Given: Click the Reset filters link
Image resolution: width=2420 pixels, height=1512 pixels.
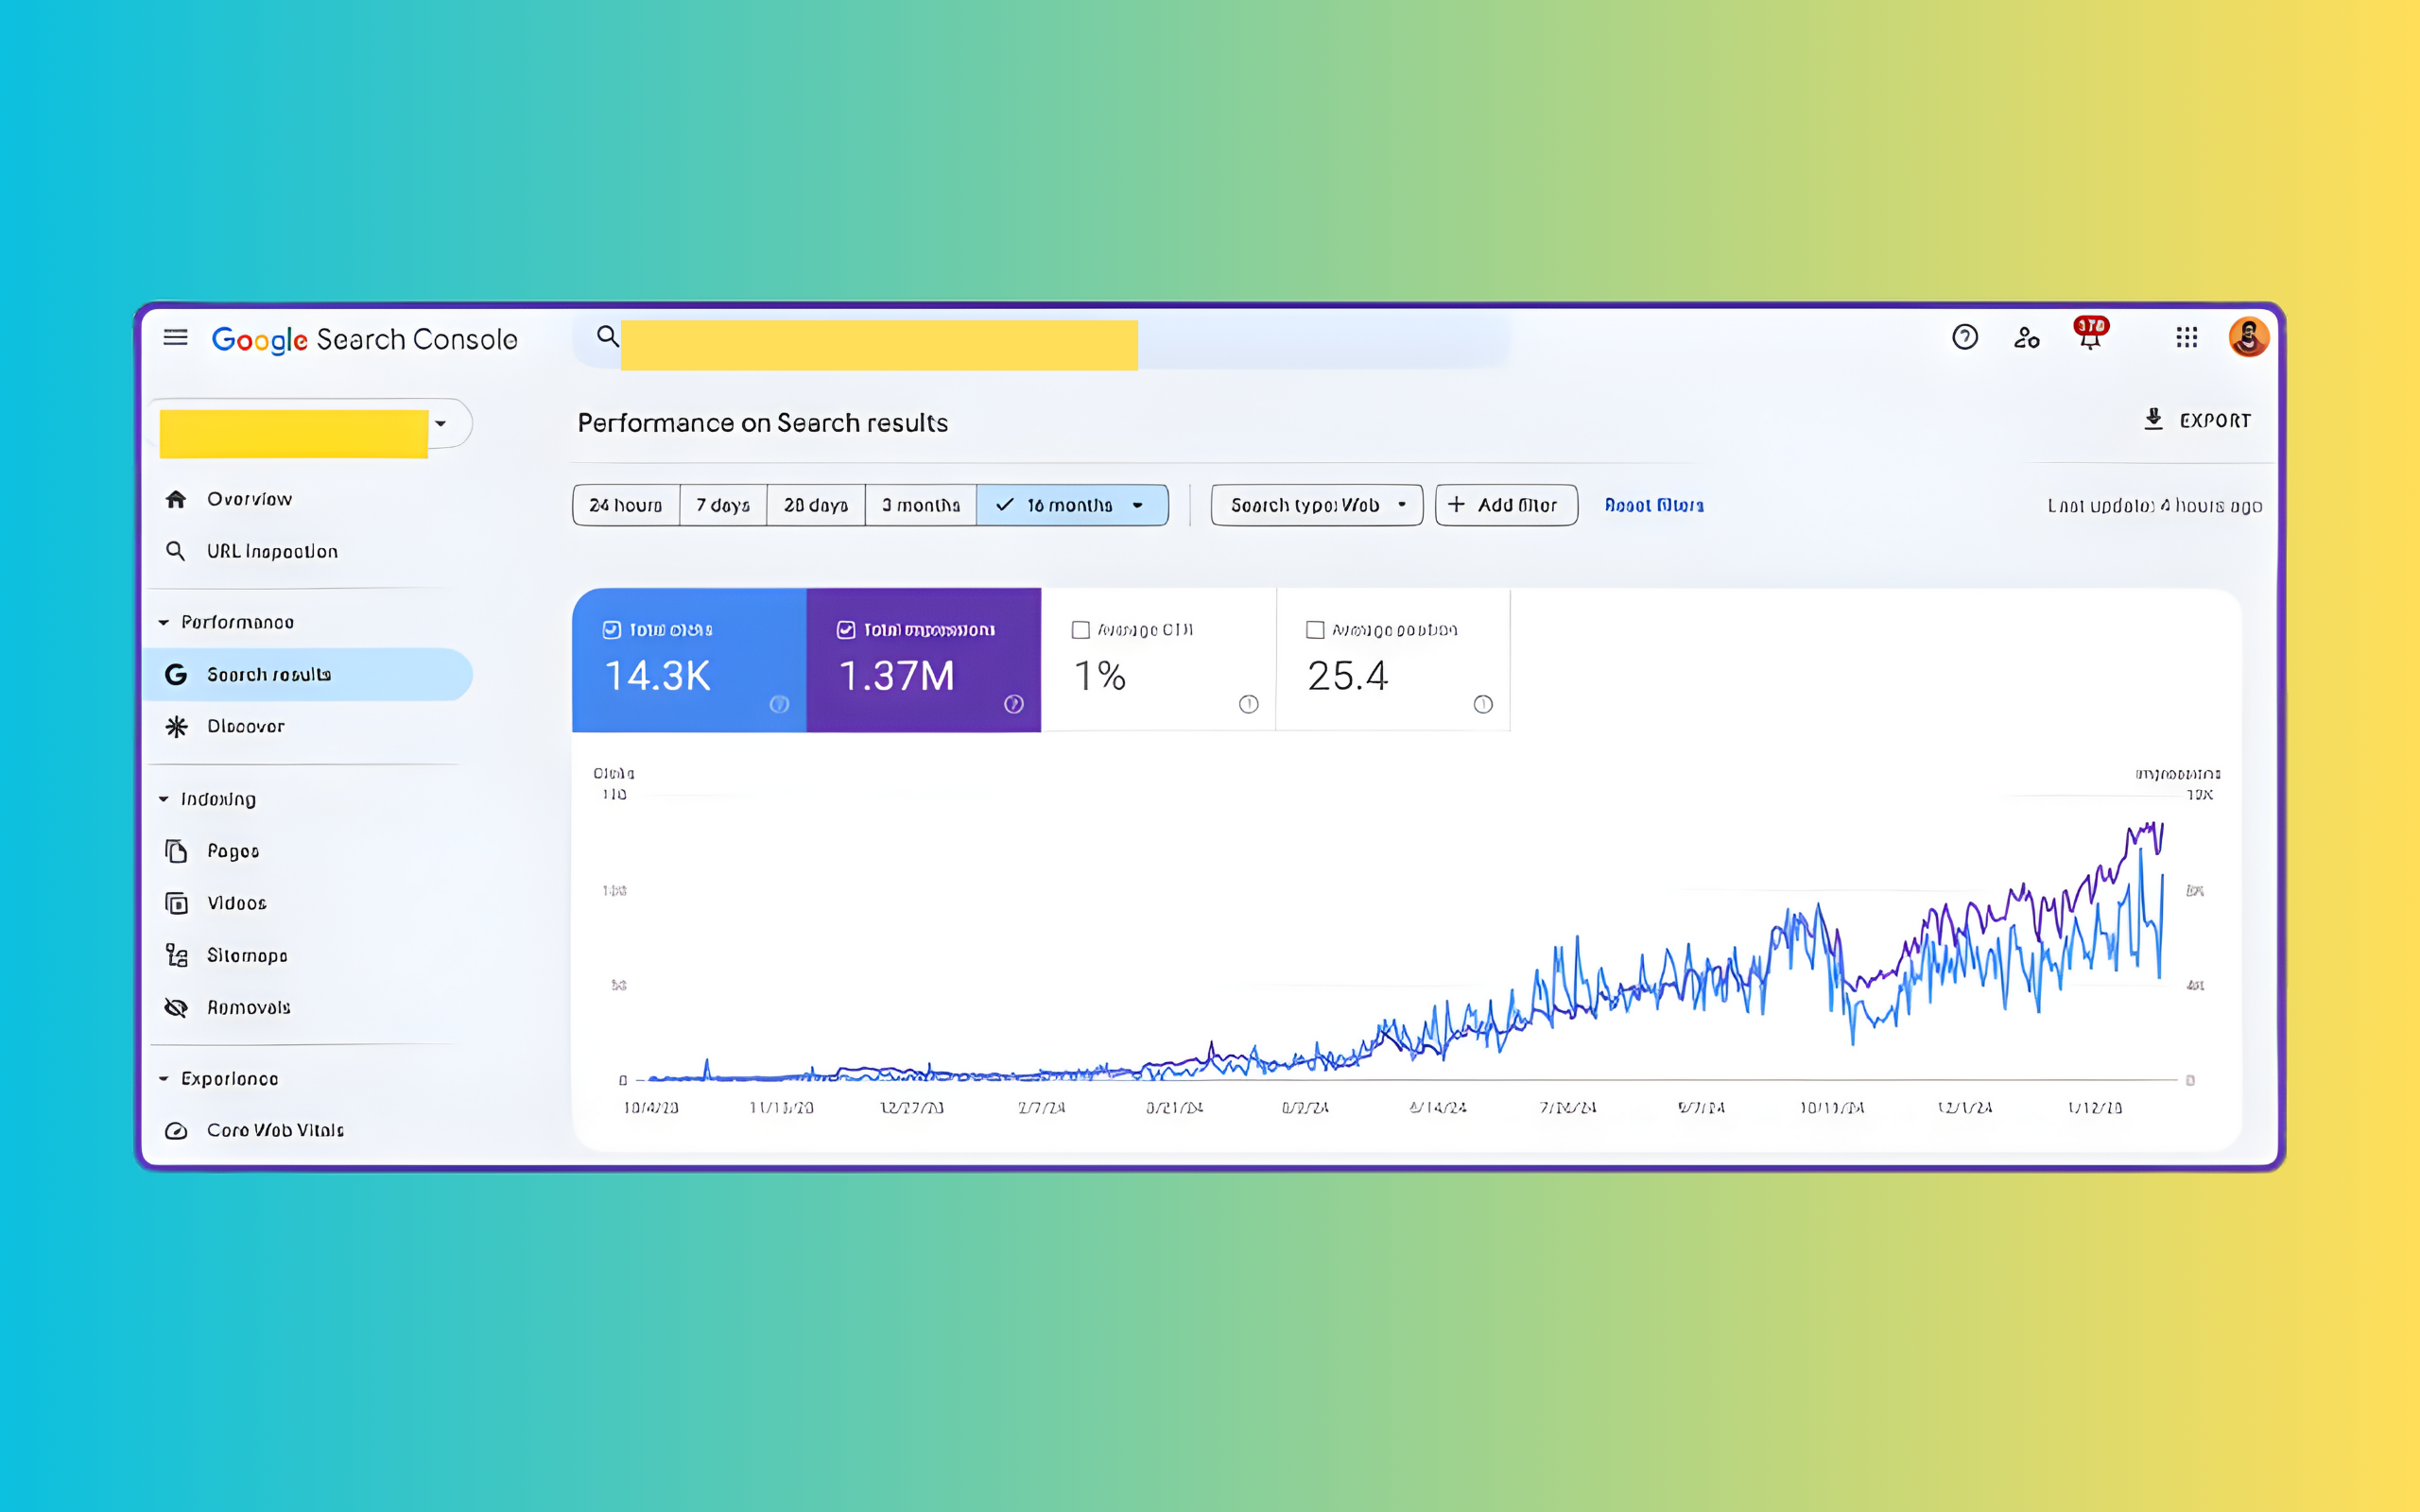Looking at the screenshot, I should click(1653, 505).
